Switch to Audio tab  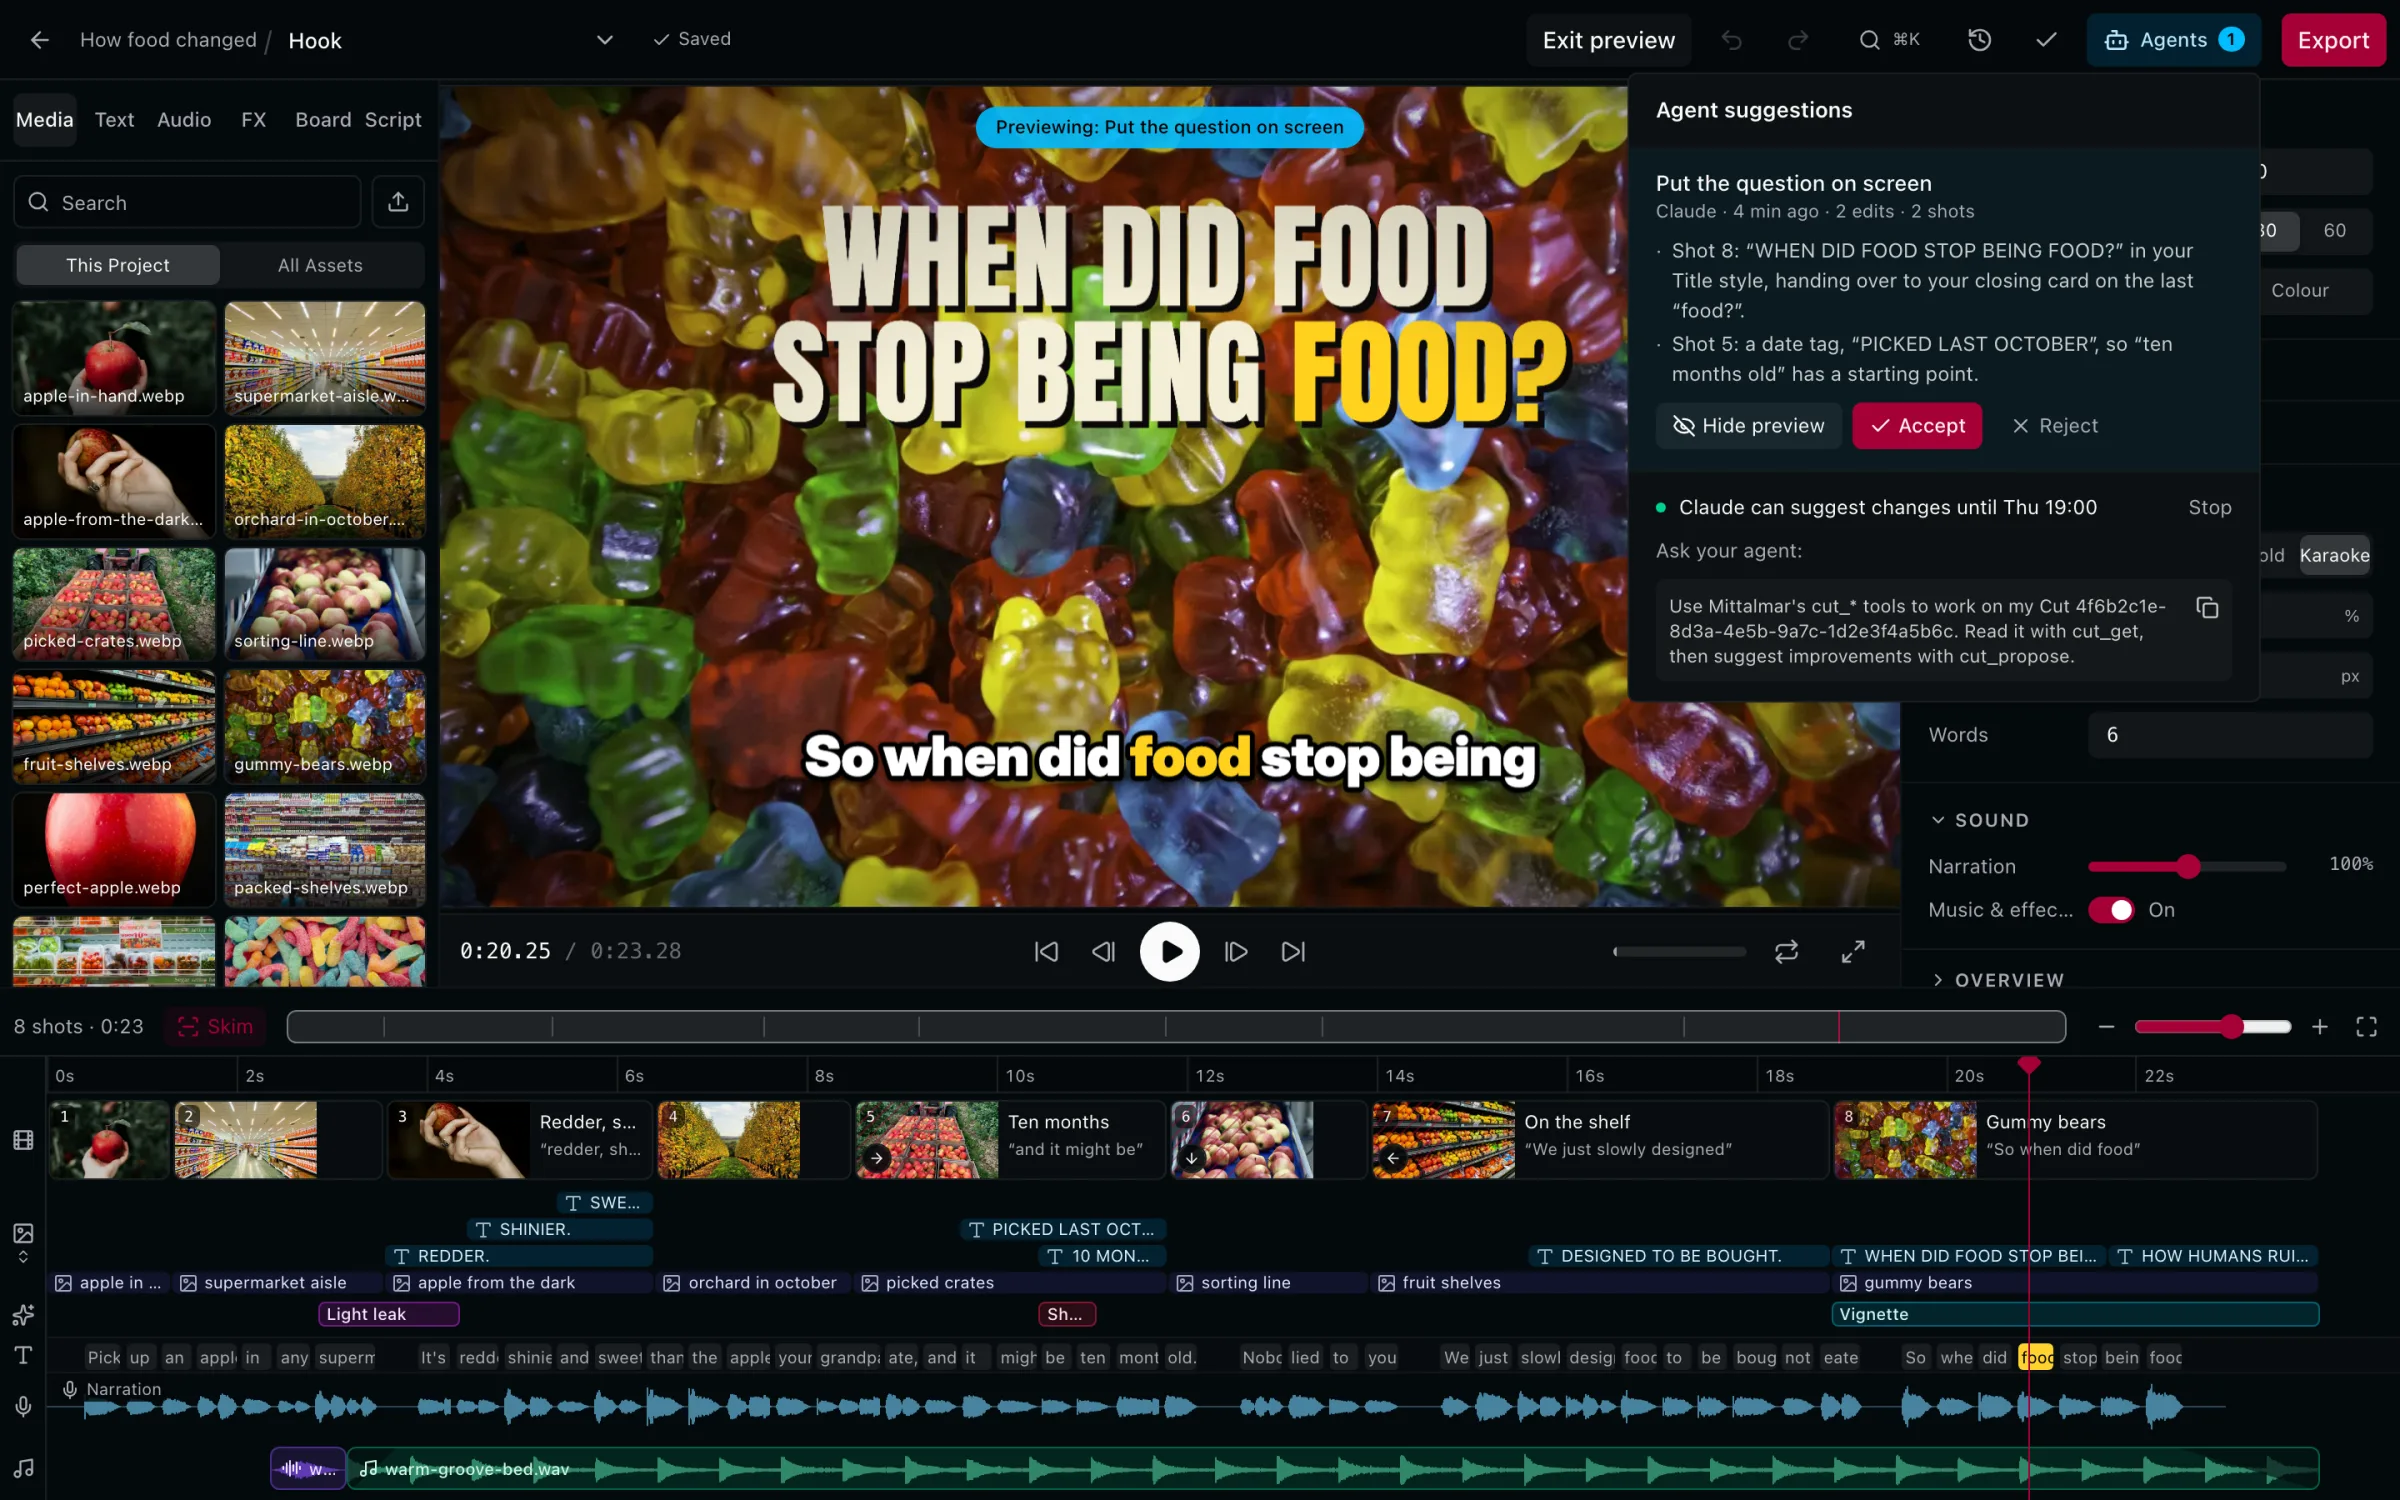tap(184, 120)
